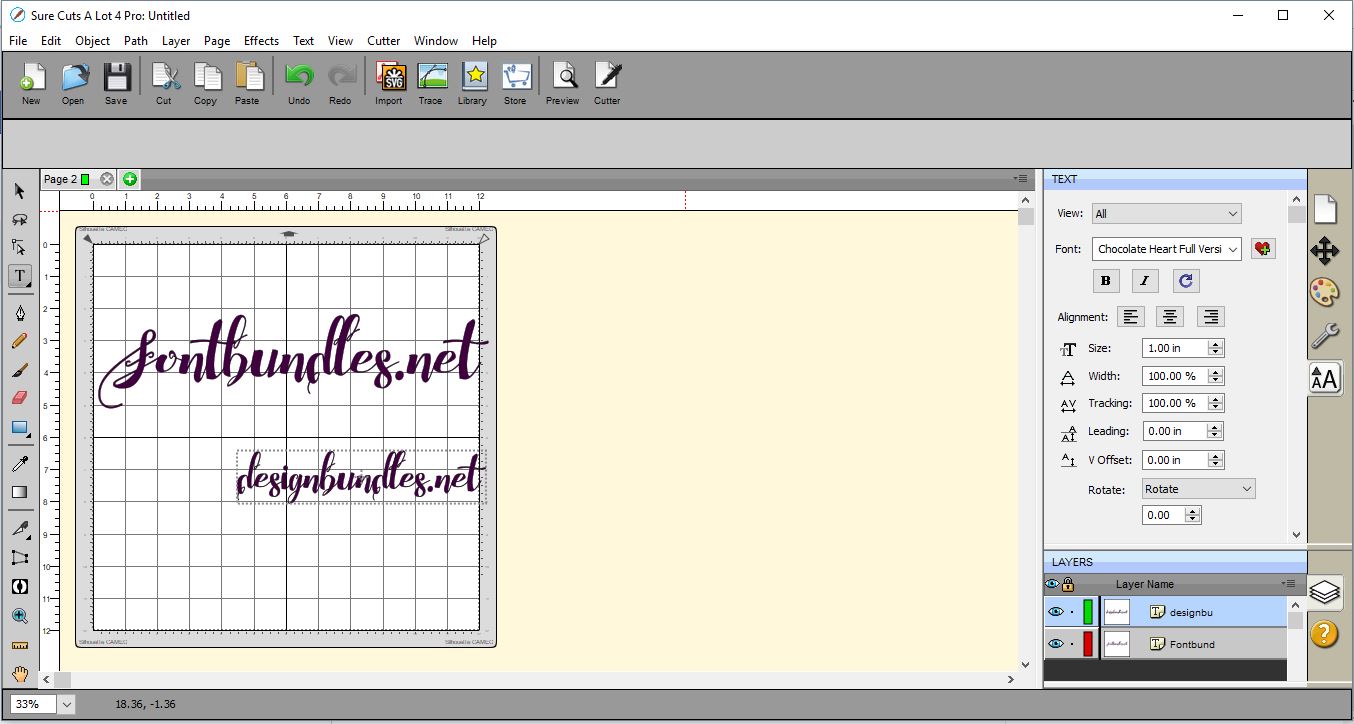The height and width of the screenshot is (724, 1354).
Task: Select the arrow Selection tool
Action: pos(19,191)
